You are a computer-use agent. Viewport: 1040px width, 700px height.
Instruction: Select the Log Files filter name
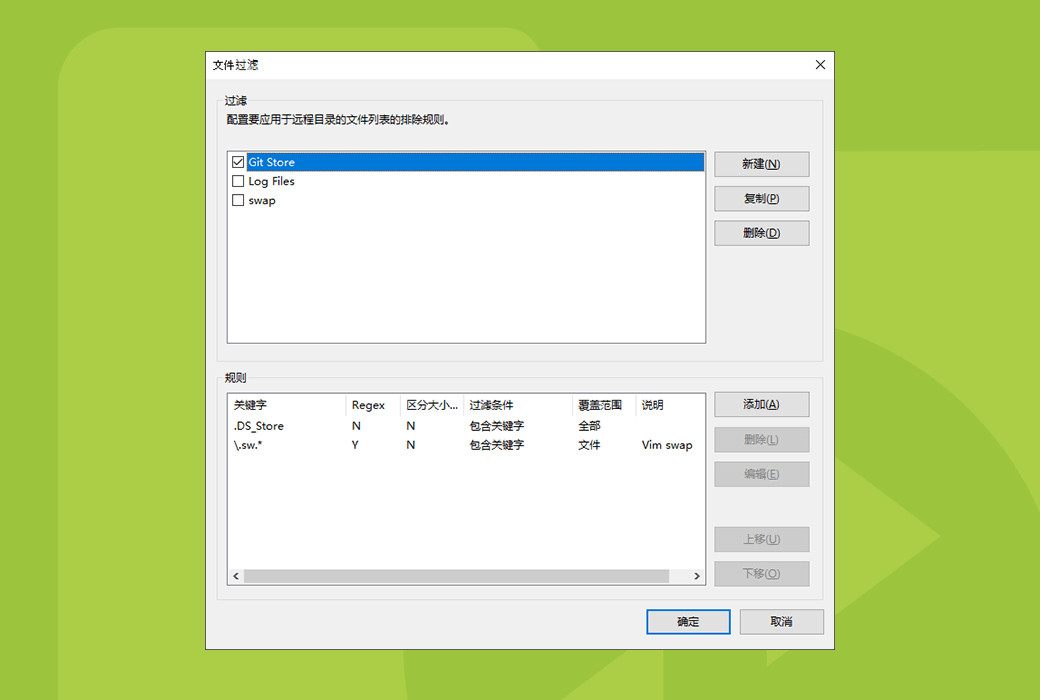(x=271, y=181)
